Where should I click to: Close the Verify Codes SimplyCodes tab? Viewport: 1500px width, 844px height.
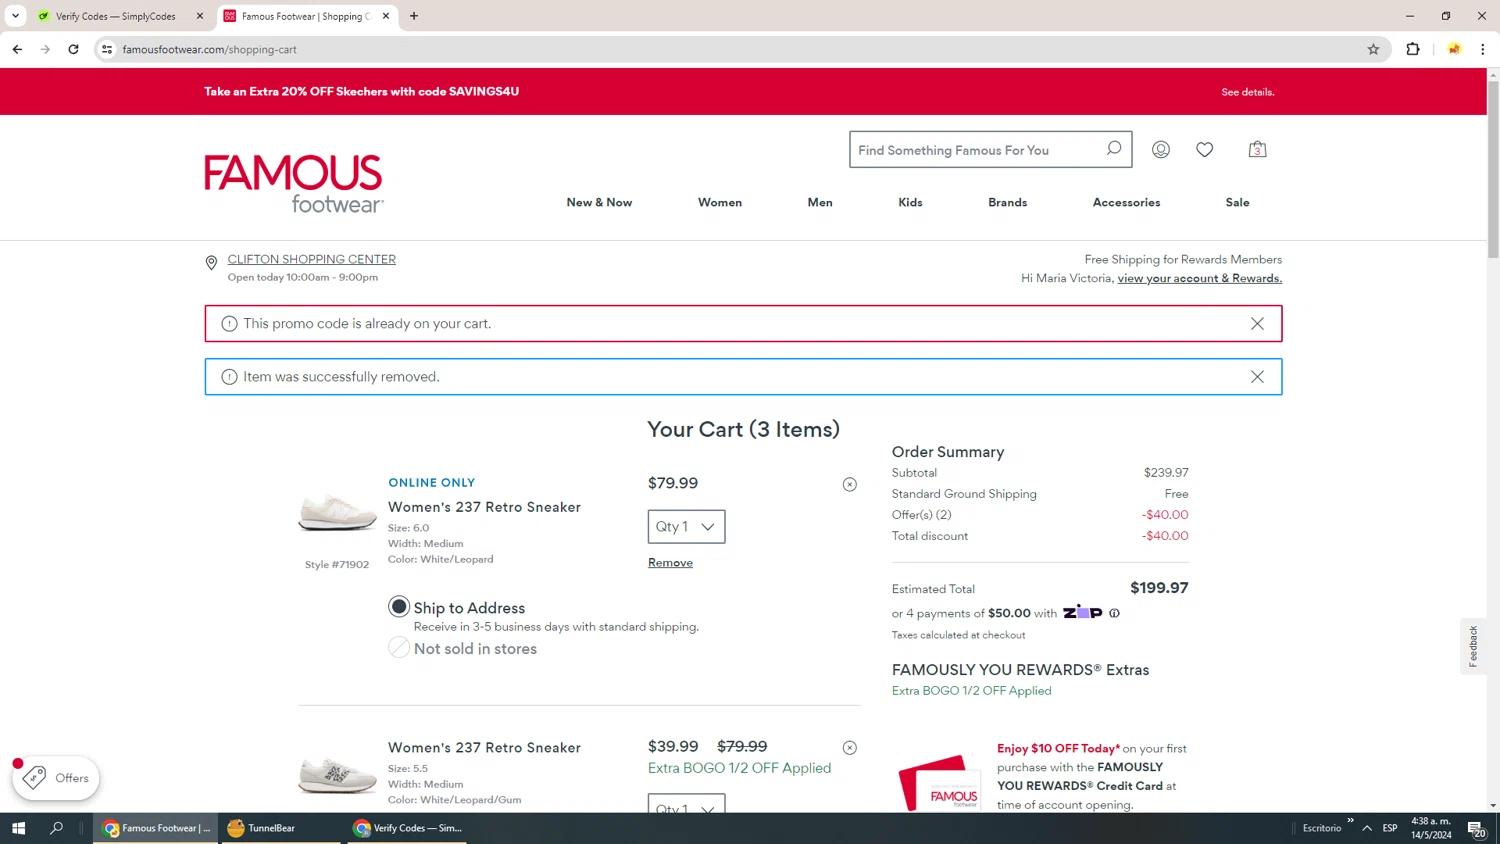point(200,16)
